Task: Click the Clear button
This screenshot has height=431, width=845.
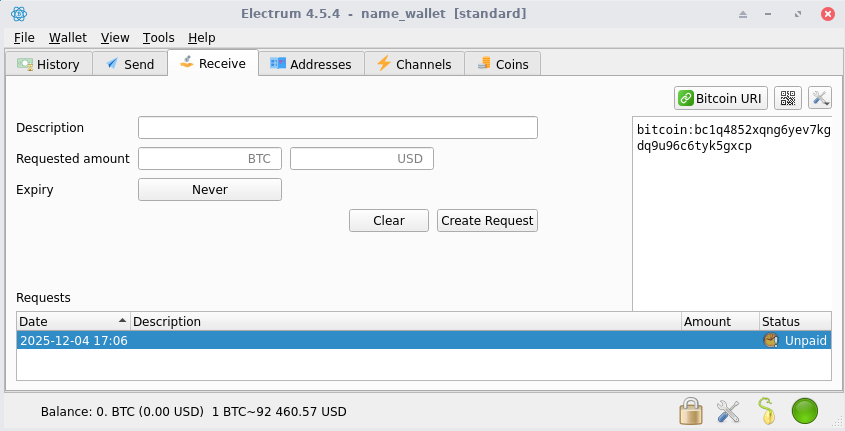Action: tap(388, 220)
